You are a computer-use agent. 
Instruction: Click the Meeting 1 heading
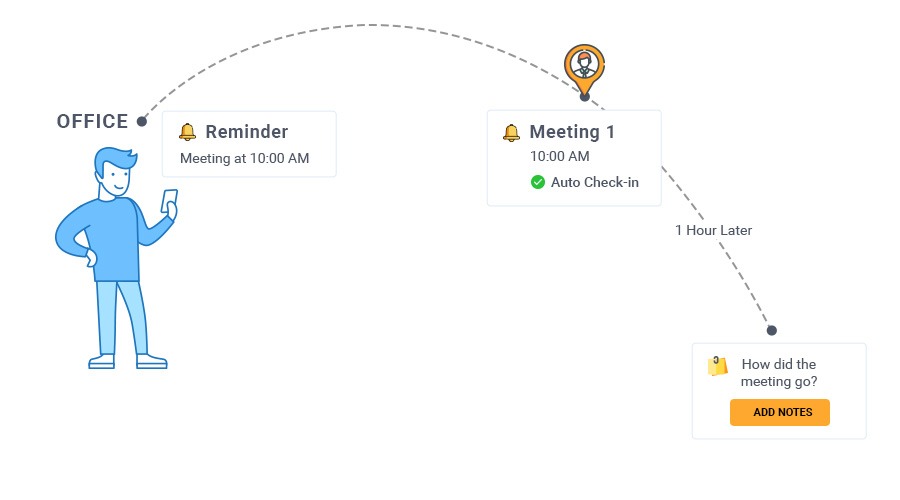572,131
